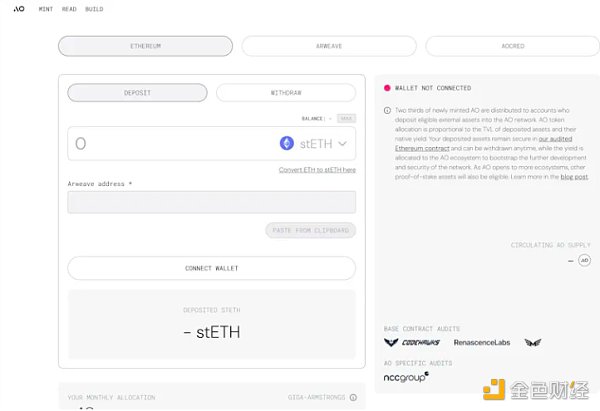Click the ncc group audit logo

click(x=406, y=377)
